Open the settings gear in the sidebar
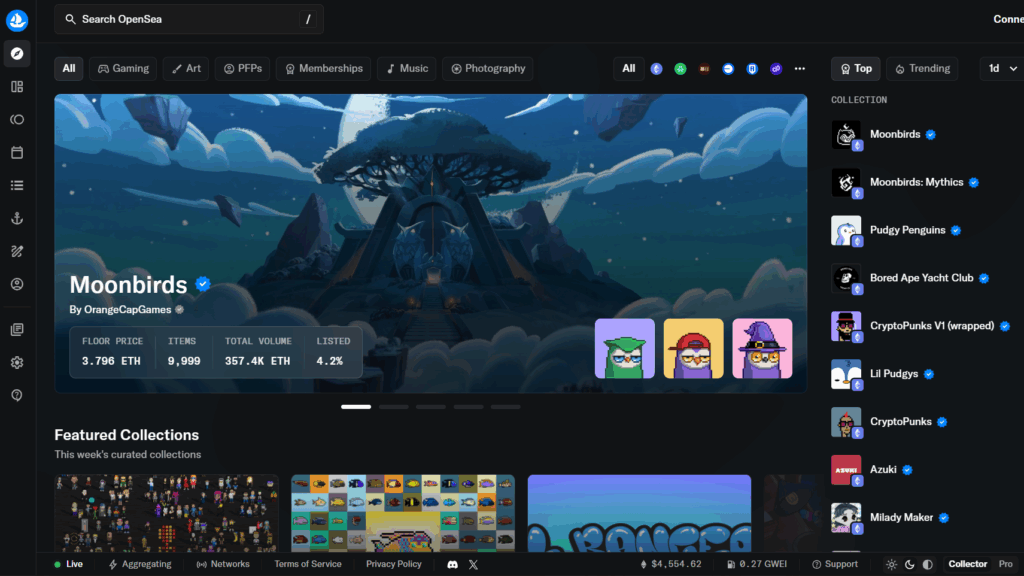This screenshot has width=1024, height=576. 17,362
